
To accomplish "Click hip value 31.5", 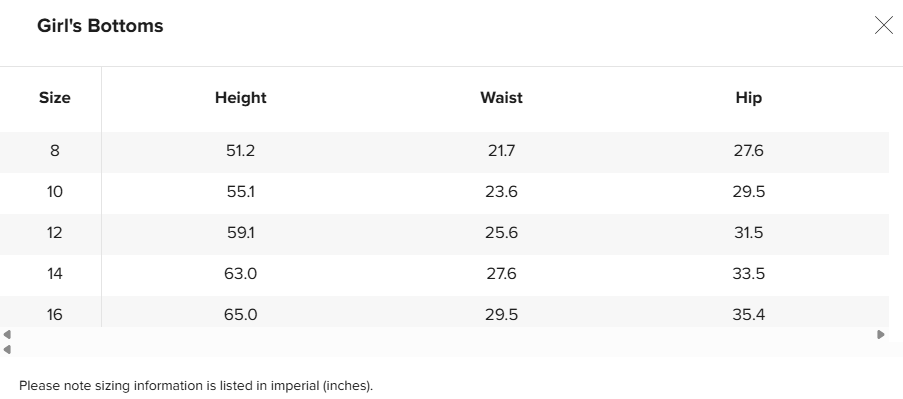I will 749,233.
